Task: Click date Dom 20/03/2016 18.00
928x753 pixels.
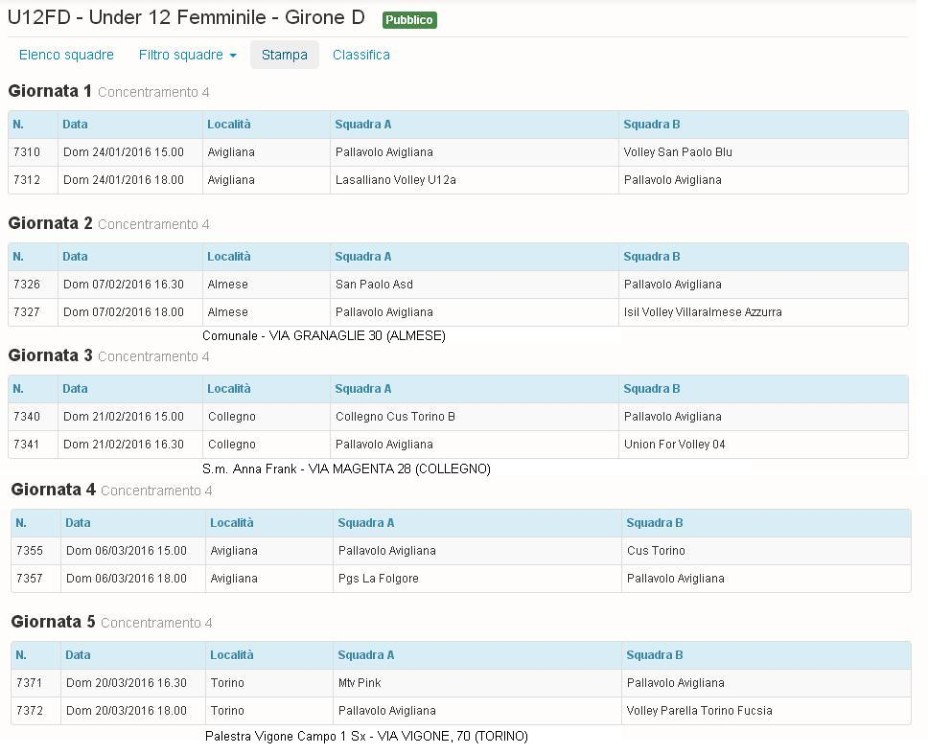Action: click(x=127, y=711)
